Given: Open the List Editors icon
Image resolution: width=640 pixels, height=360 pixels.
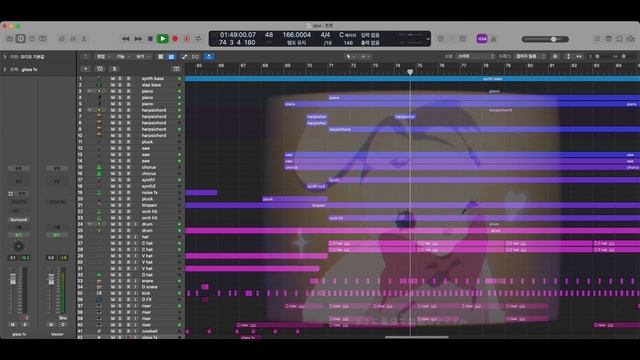Looking at the screenshot, I should coord(597,39).
